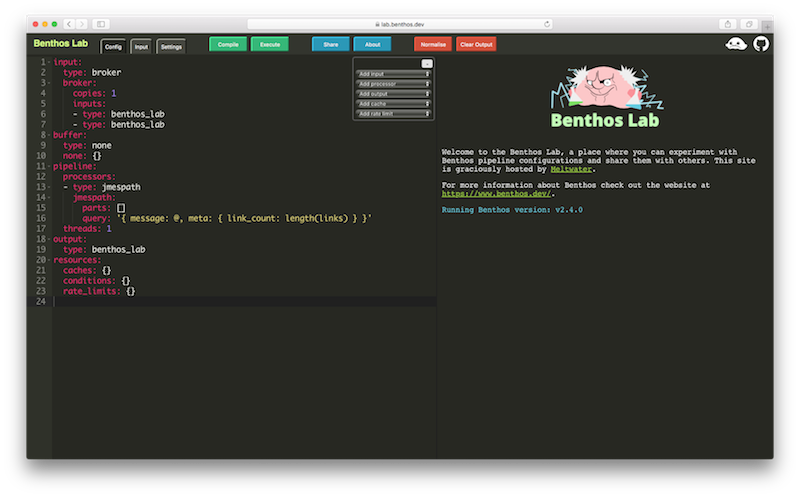Viewport: 800px width, 497px height.
Task: Click the blue About button
Action: point(372,44)
